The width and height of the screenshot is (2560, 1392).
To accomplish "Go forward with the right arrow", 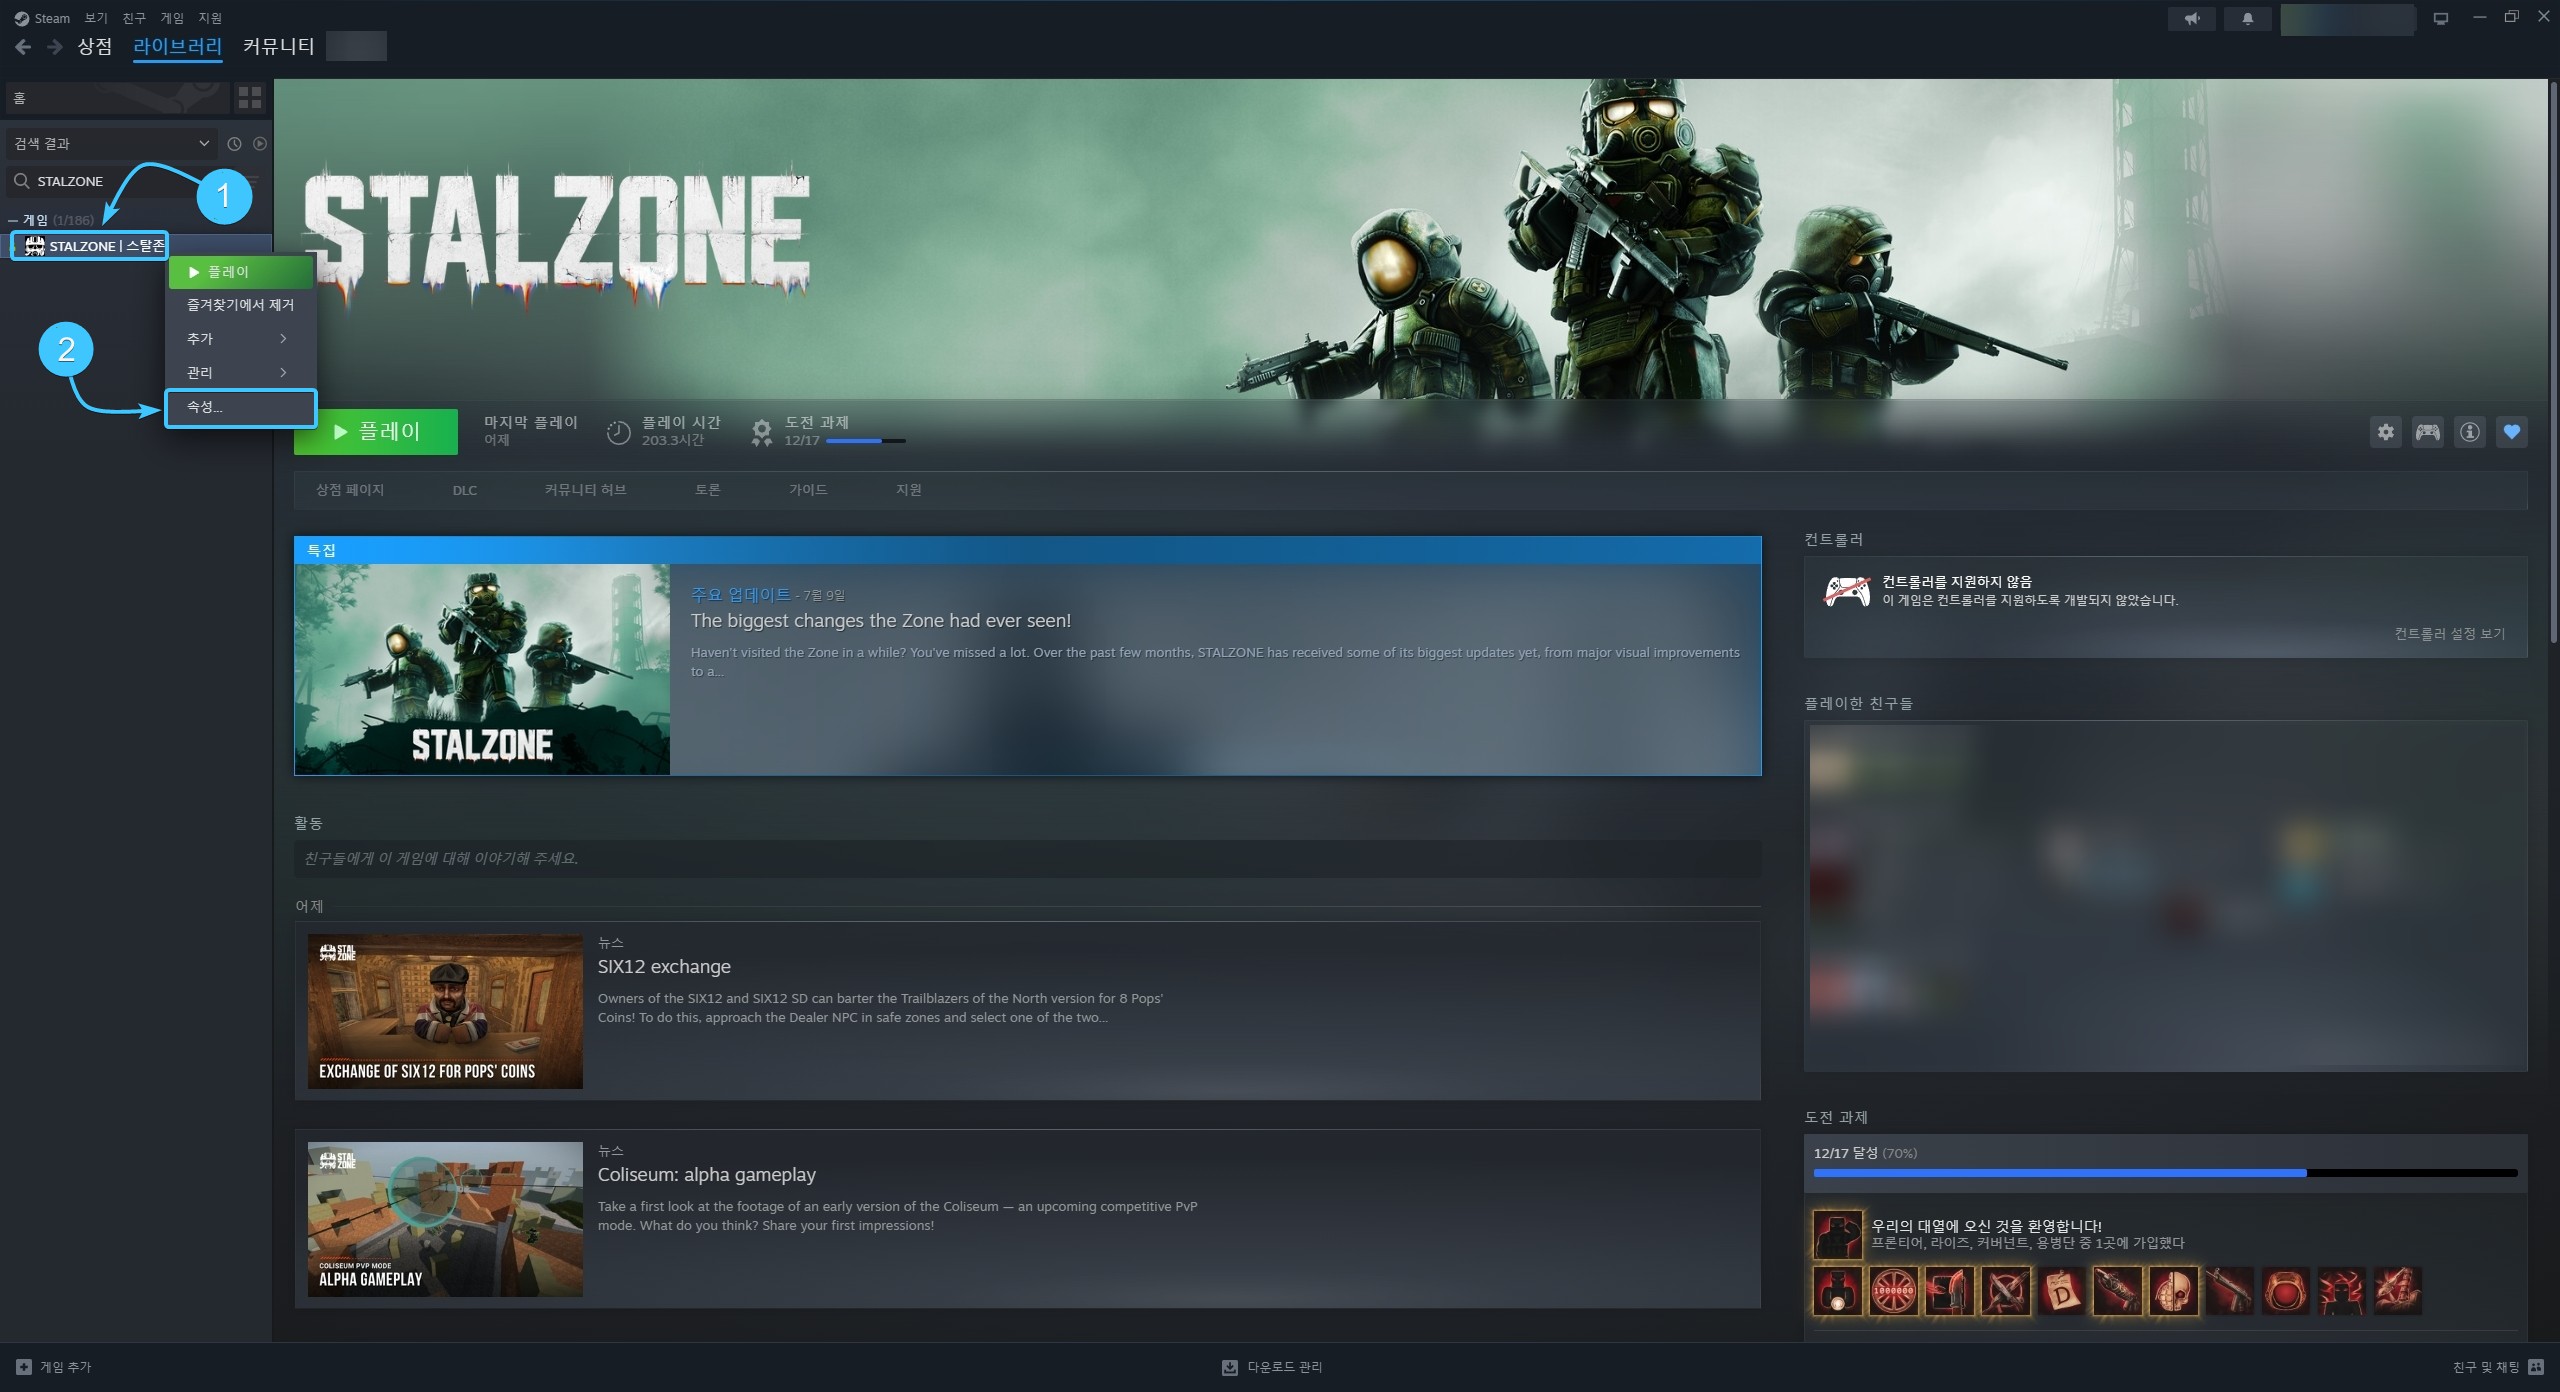I will point(55,47).
